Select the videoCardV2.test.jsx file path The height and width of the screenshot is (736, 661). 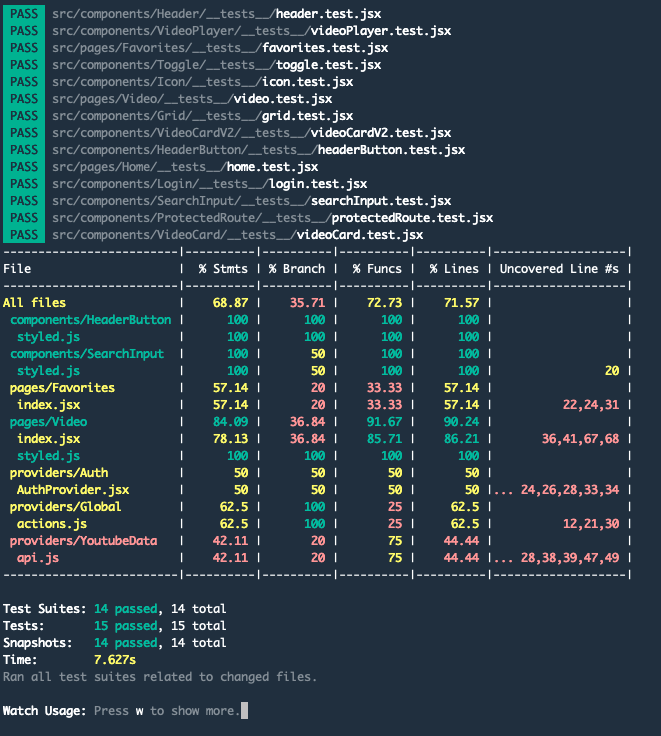(x=252, y=133)
